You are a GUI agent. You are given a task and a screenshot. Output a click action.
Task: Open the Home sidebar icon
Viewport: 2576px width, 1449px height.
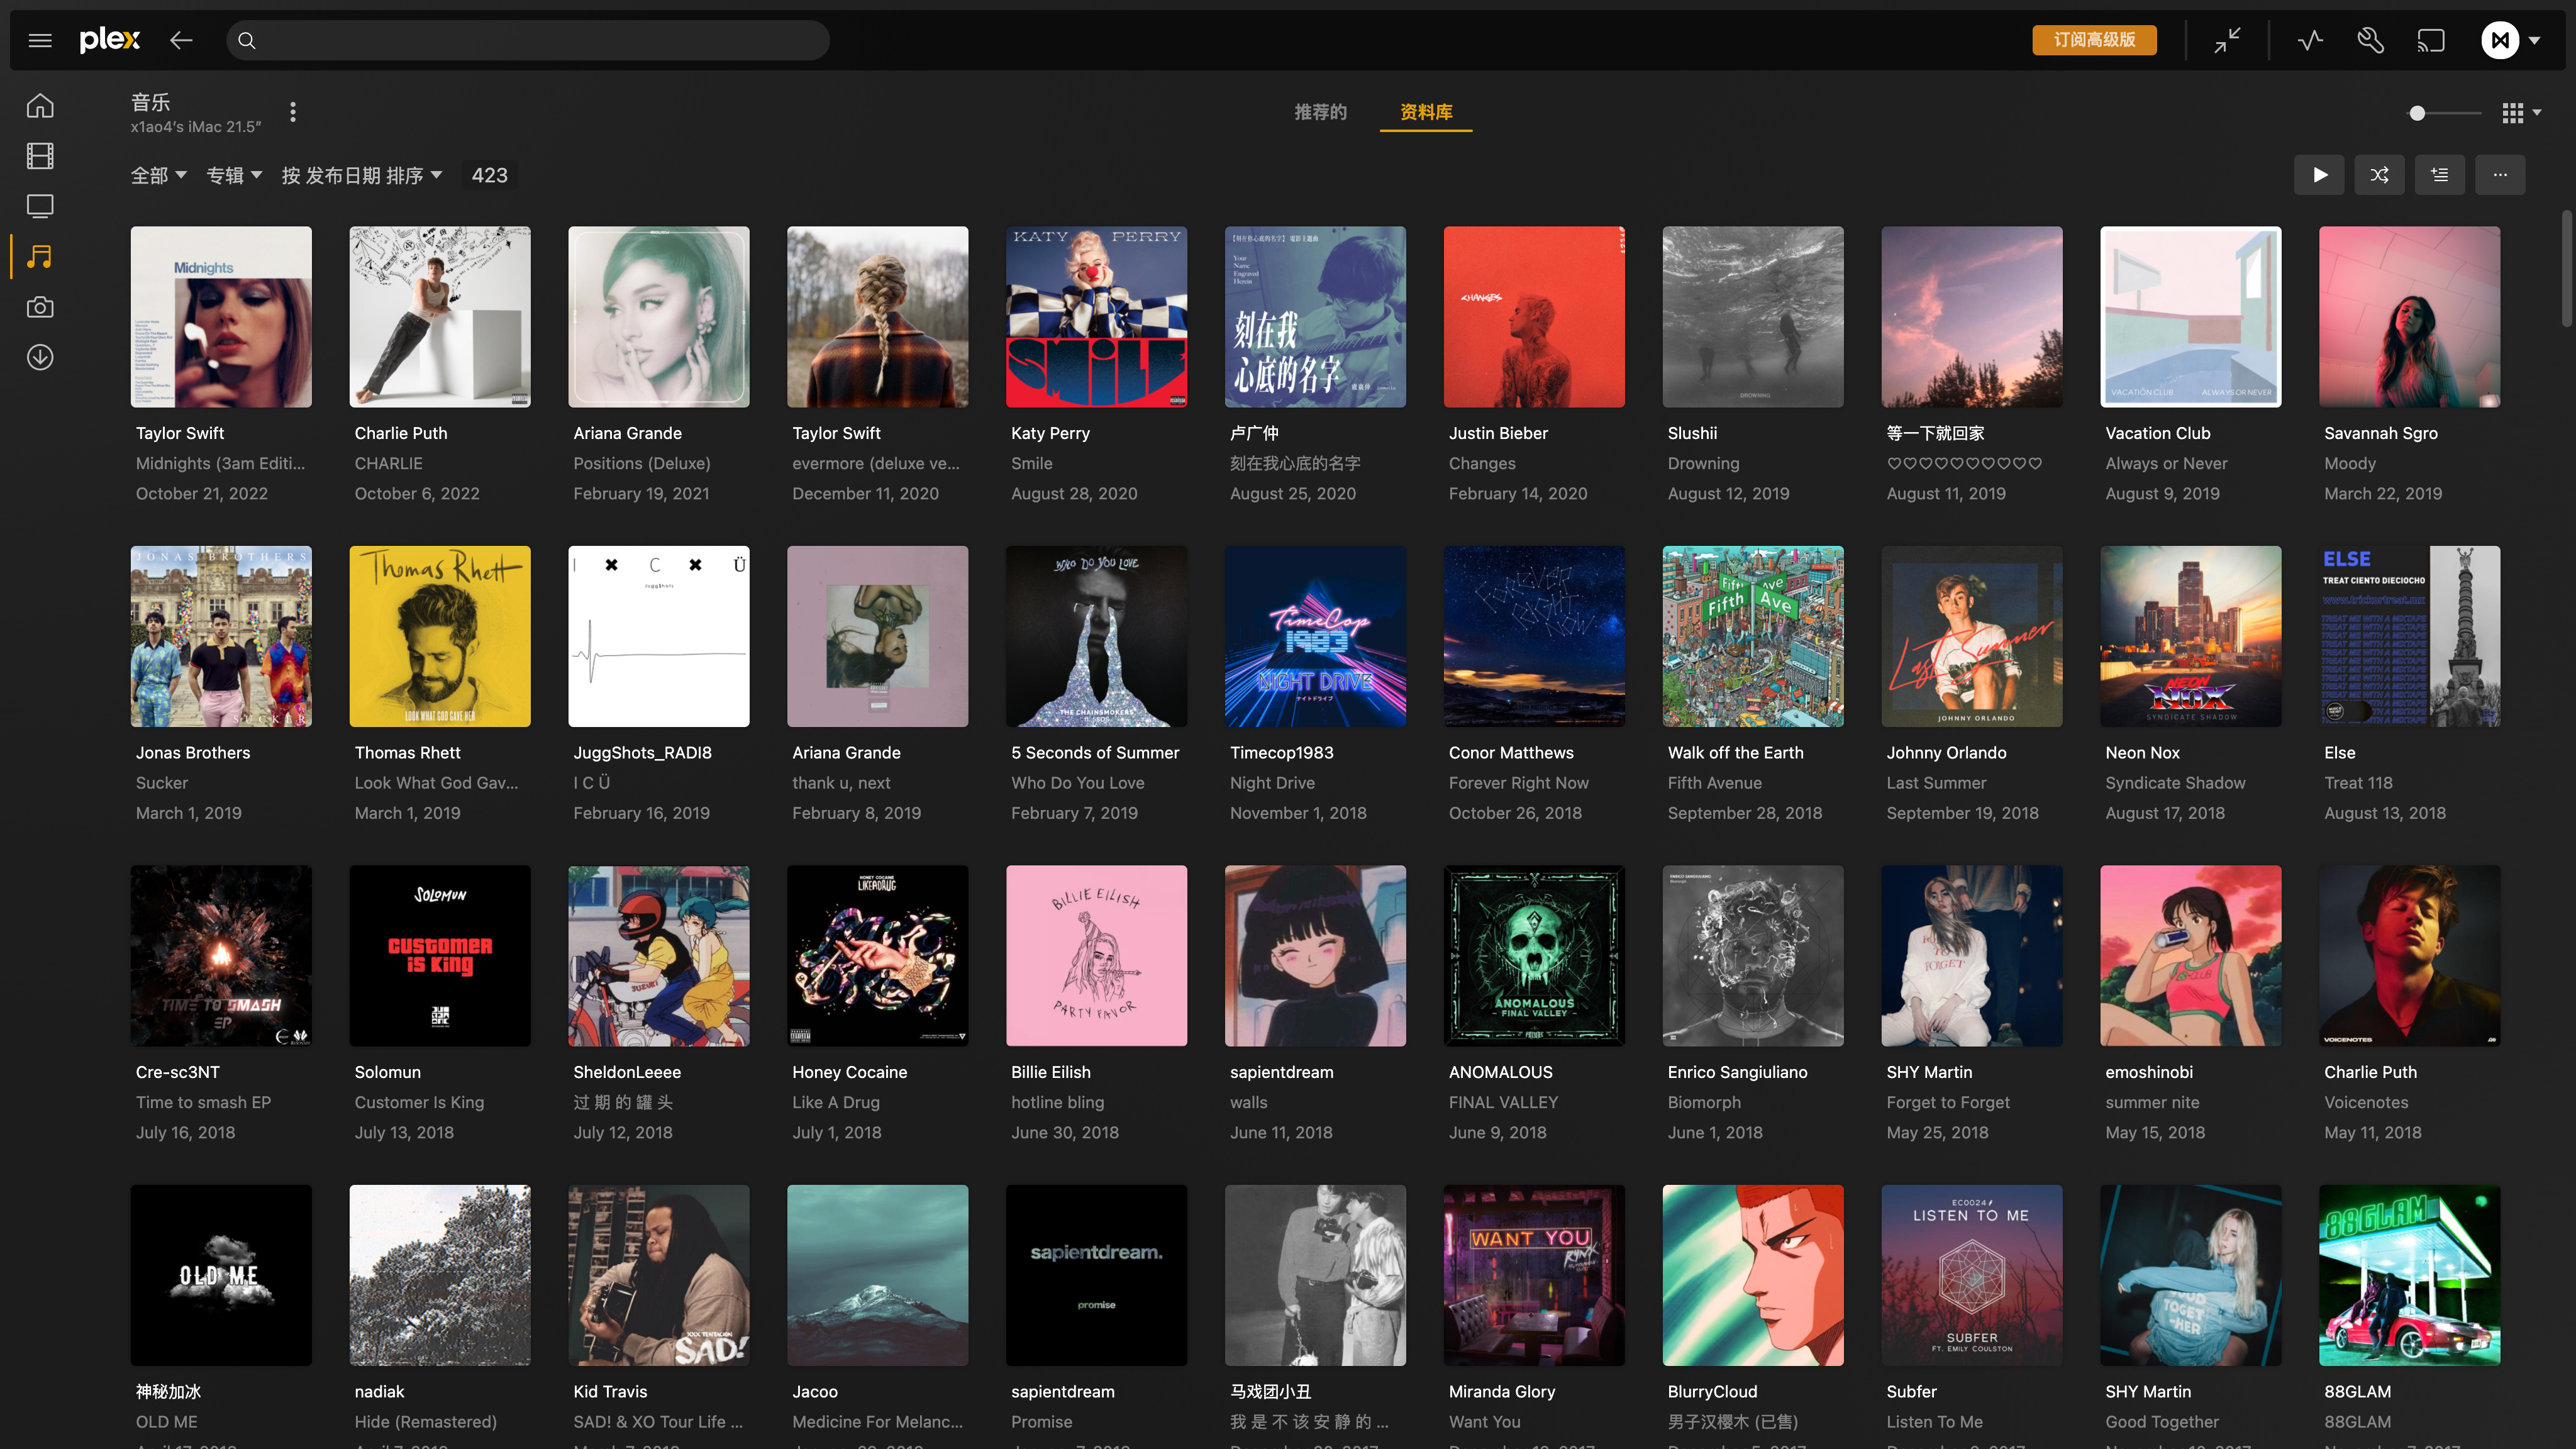coord(40,105)
